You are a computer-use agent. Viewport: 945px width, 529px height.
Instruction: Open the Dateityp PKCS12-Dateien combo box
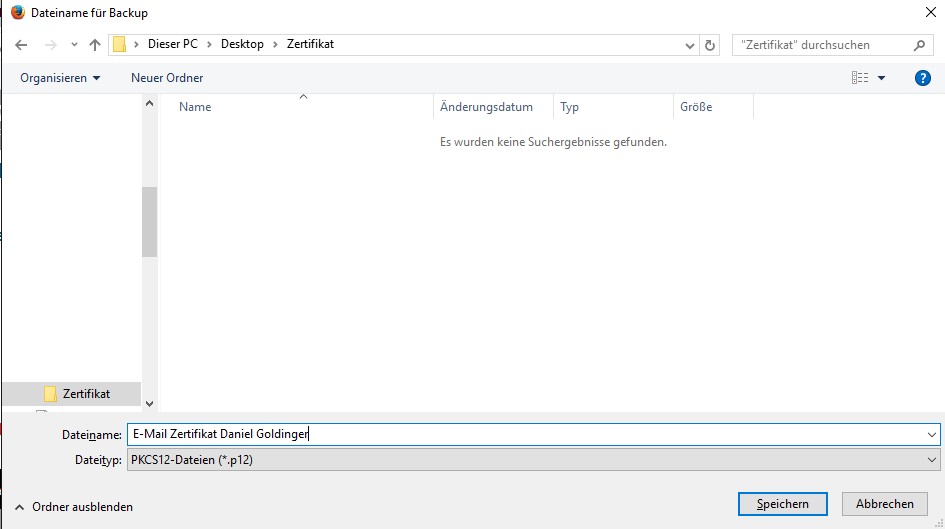533,460
